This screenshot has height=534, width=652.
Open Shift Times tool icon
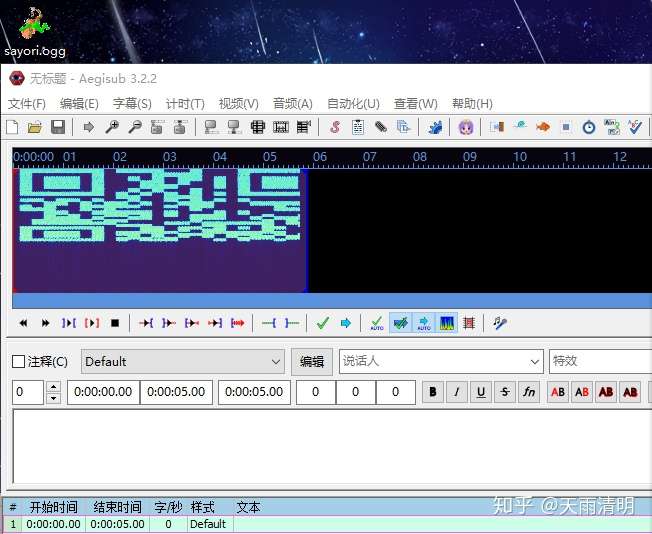pyautogui.click(x=497, y=127)
